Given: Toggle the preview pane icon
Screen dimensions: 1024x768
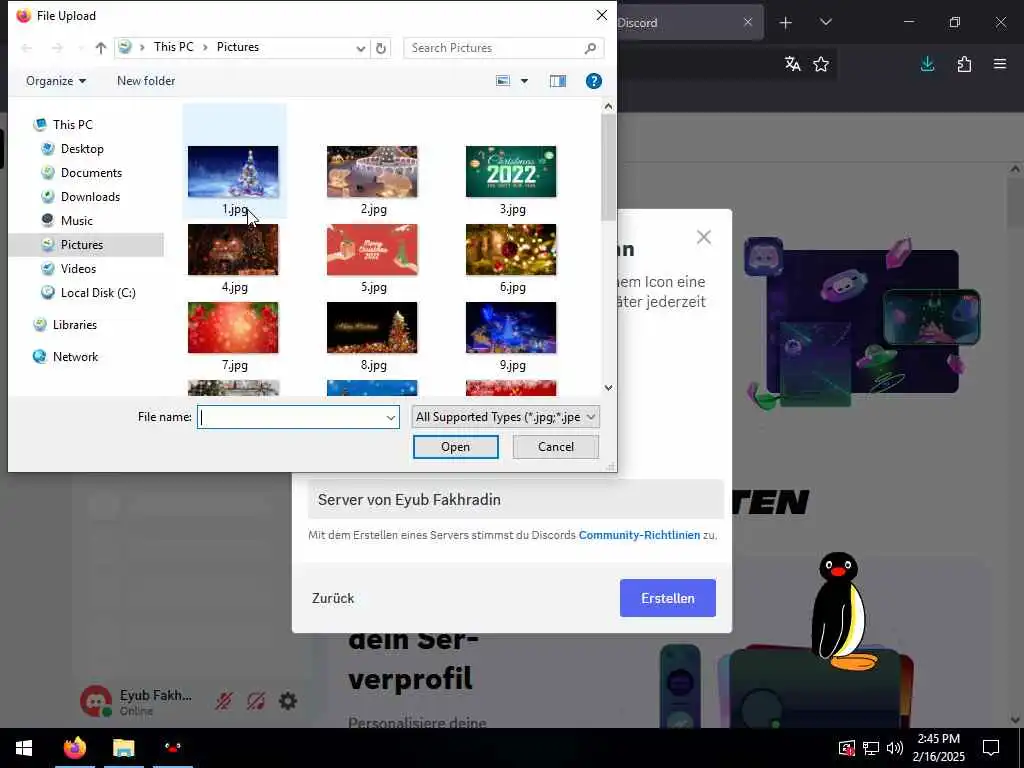Looking at the screenshot, I should (x=558, y=81).
